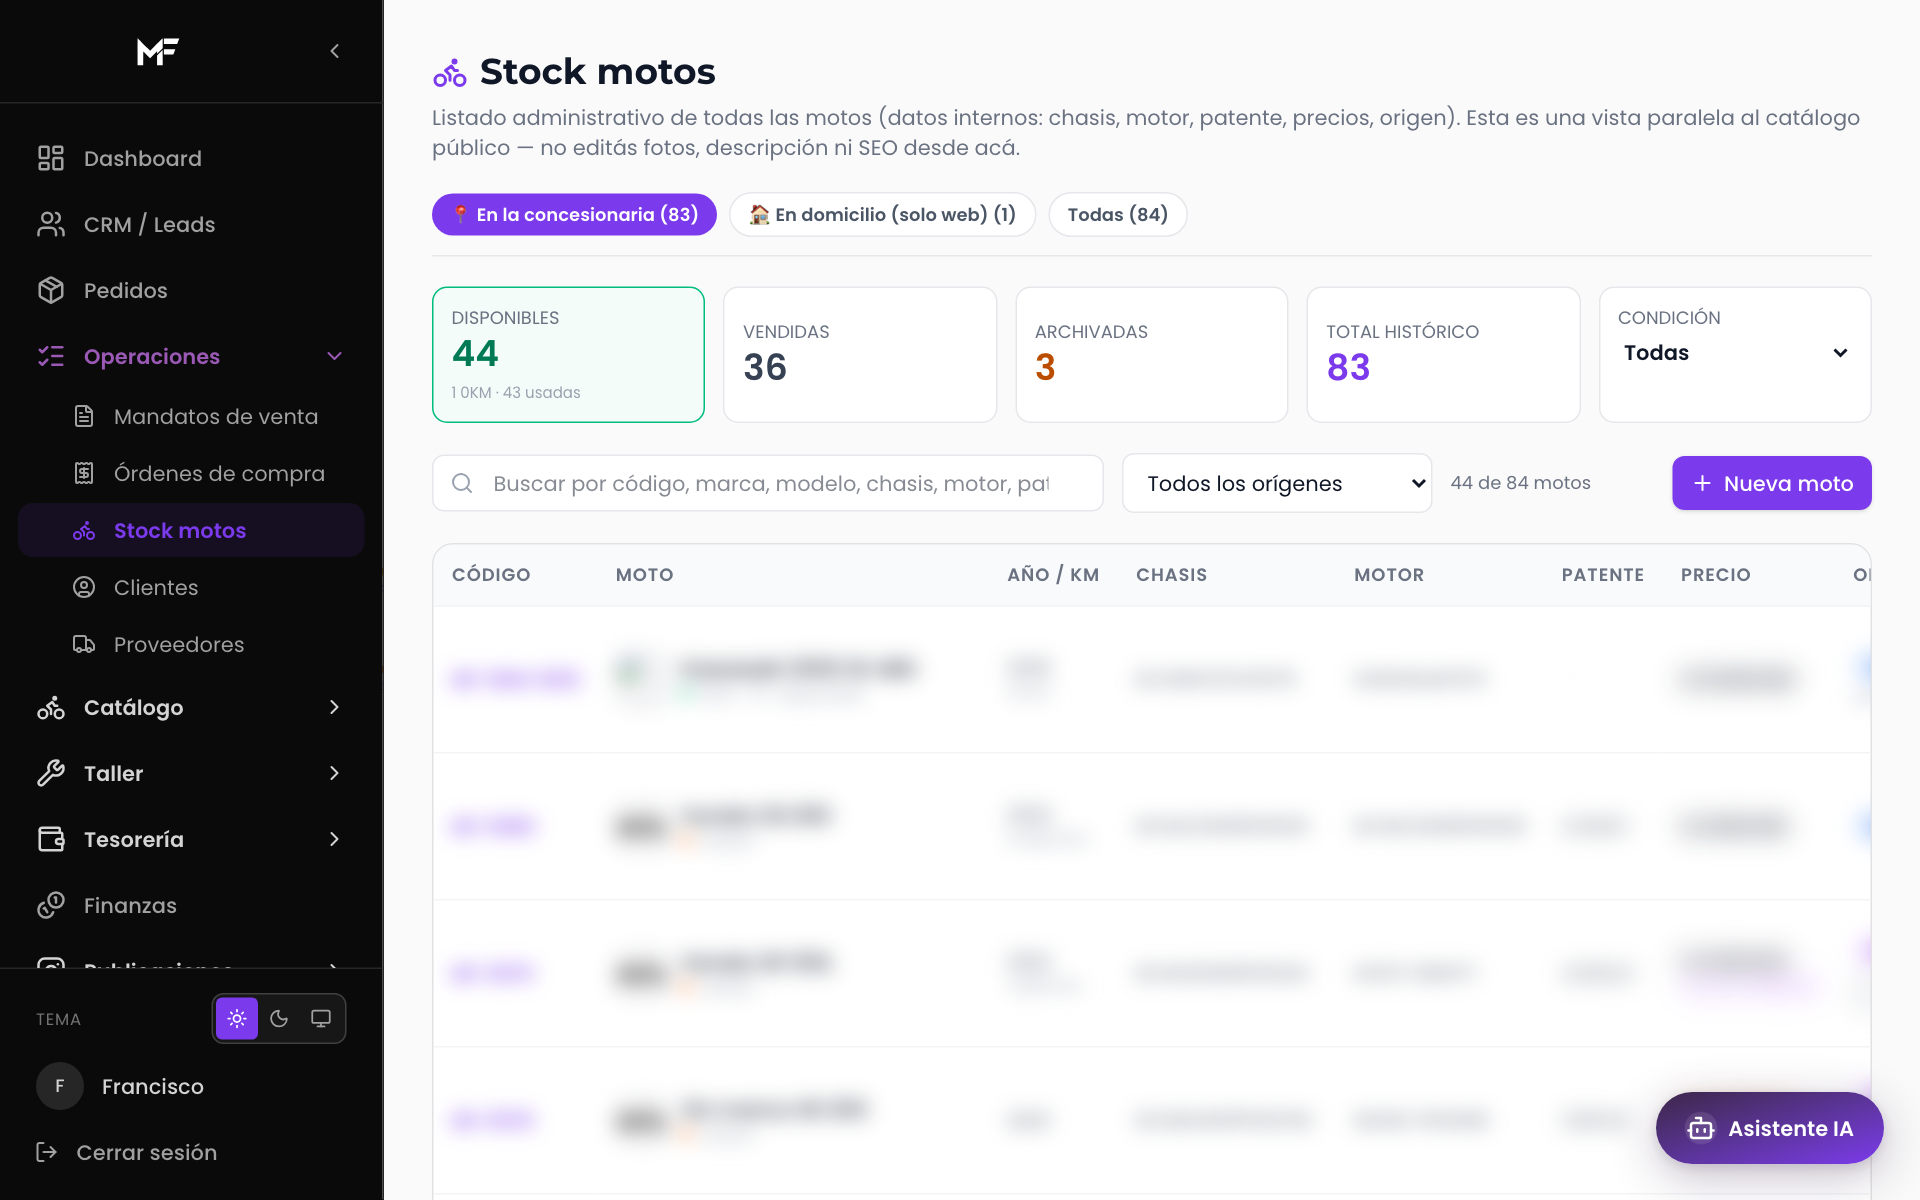Click the Nueva moto button
Image resolution: width=1920 pixels, height=1200 pixels.
1771,483
